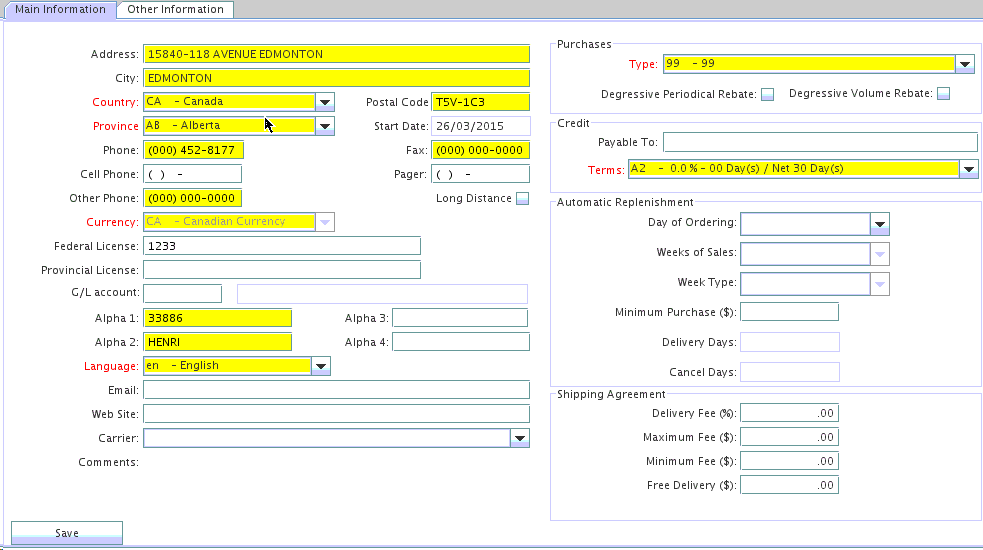
Task: Click the Delivery Fee (%) field
Action: click(x=789, y=413)
